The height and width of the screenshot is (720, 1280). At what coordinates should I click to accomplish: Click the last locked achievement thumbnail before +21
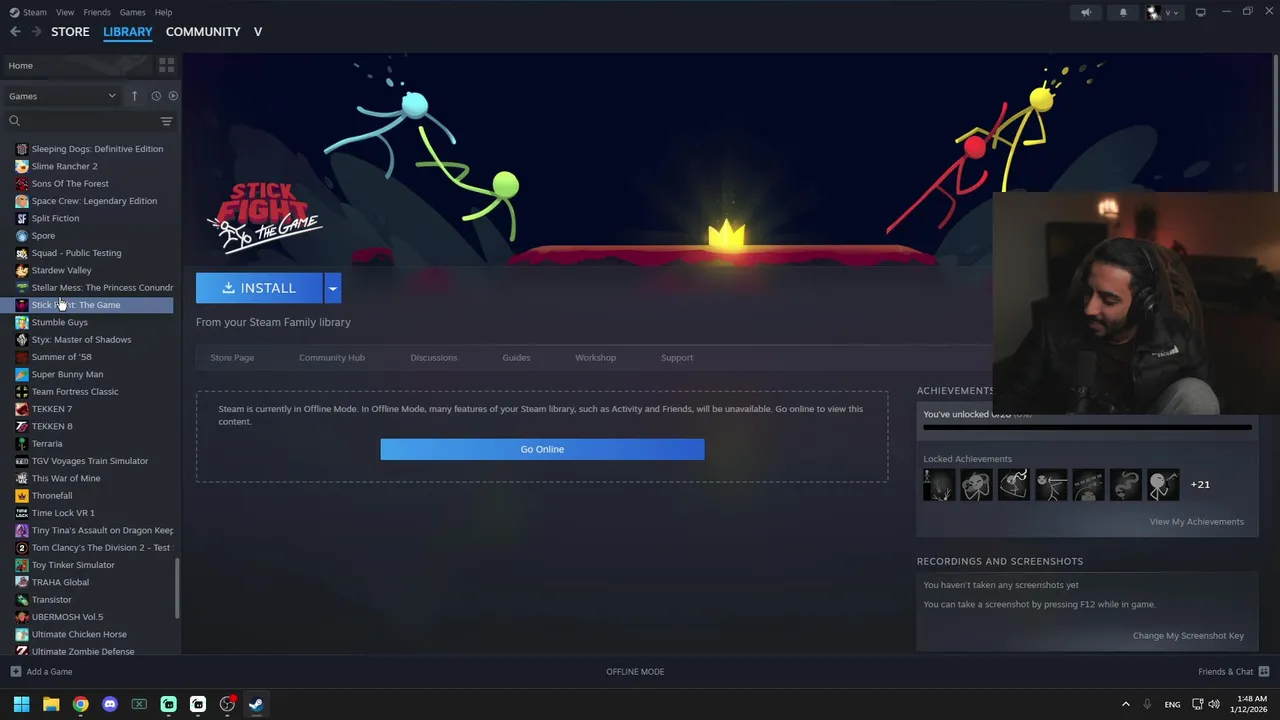pyautogui.click(x=1163, y=484)
